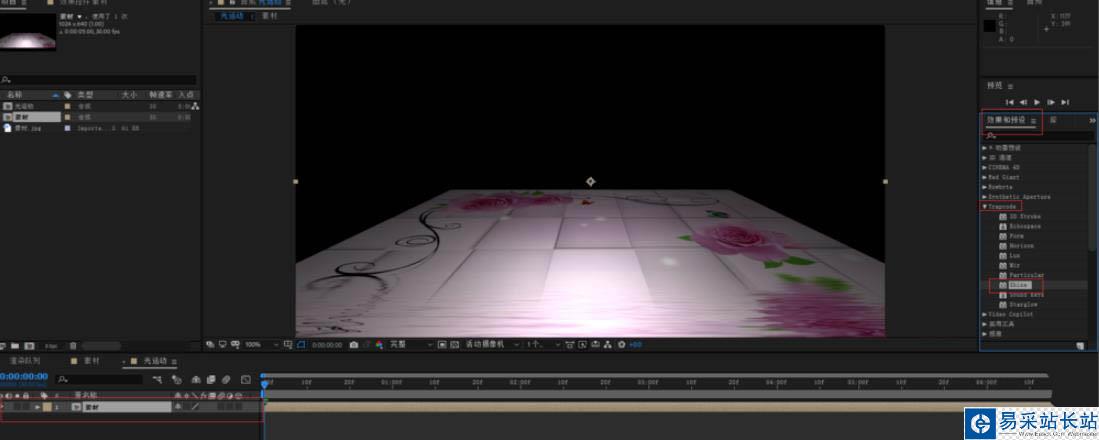Click the timeline layer search field
Viewport: 1099px width, 440px height.
(x=99, y=379)
